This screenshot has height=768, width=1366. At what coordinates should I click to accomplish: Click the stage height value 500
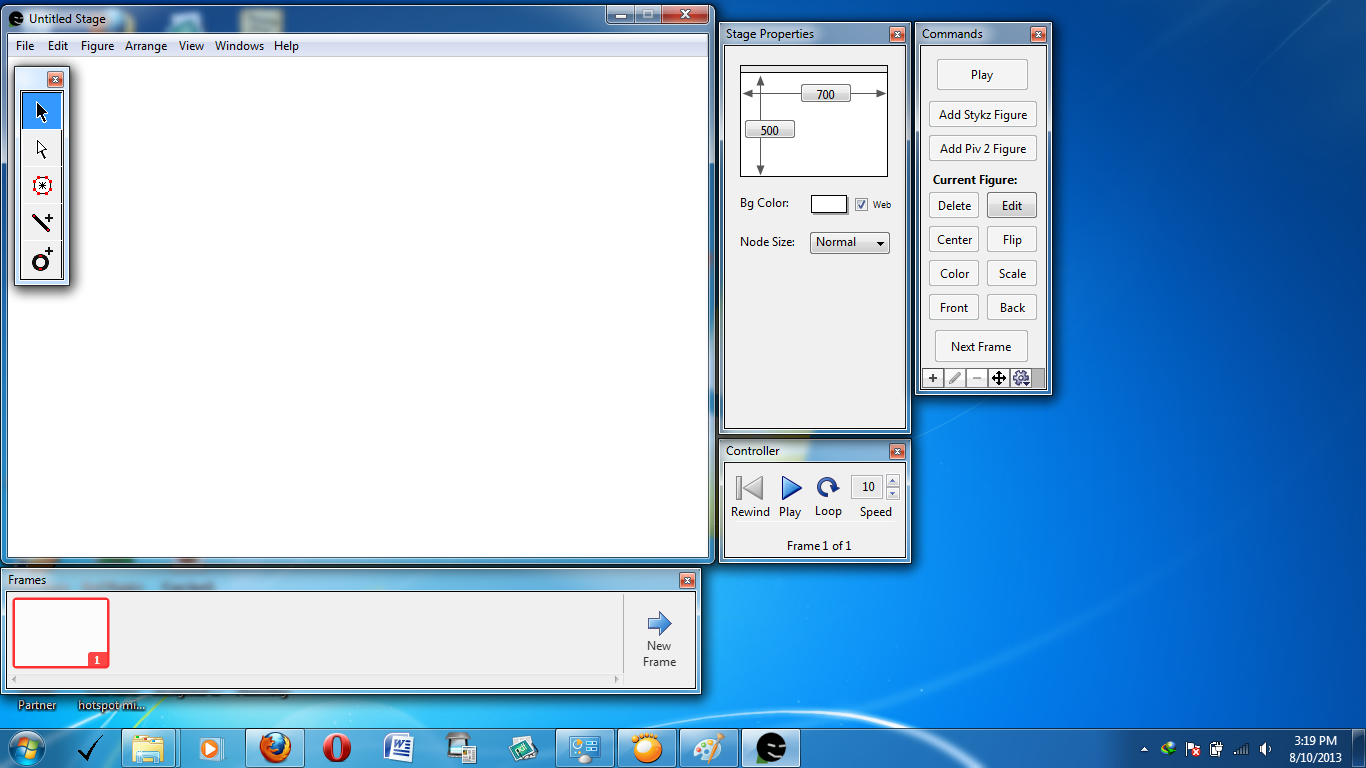[770, 130]
